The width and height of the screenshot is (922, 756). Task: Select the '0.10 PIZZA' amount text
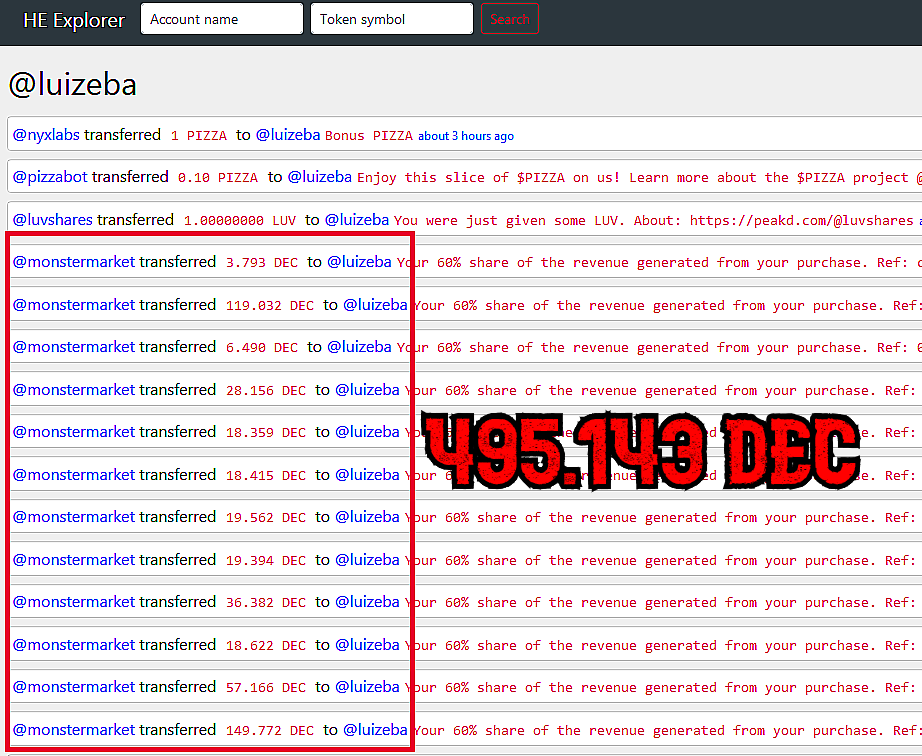point(218,178)
